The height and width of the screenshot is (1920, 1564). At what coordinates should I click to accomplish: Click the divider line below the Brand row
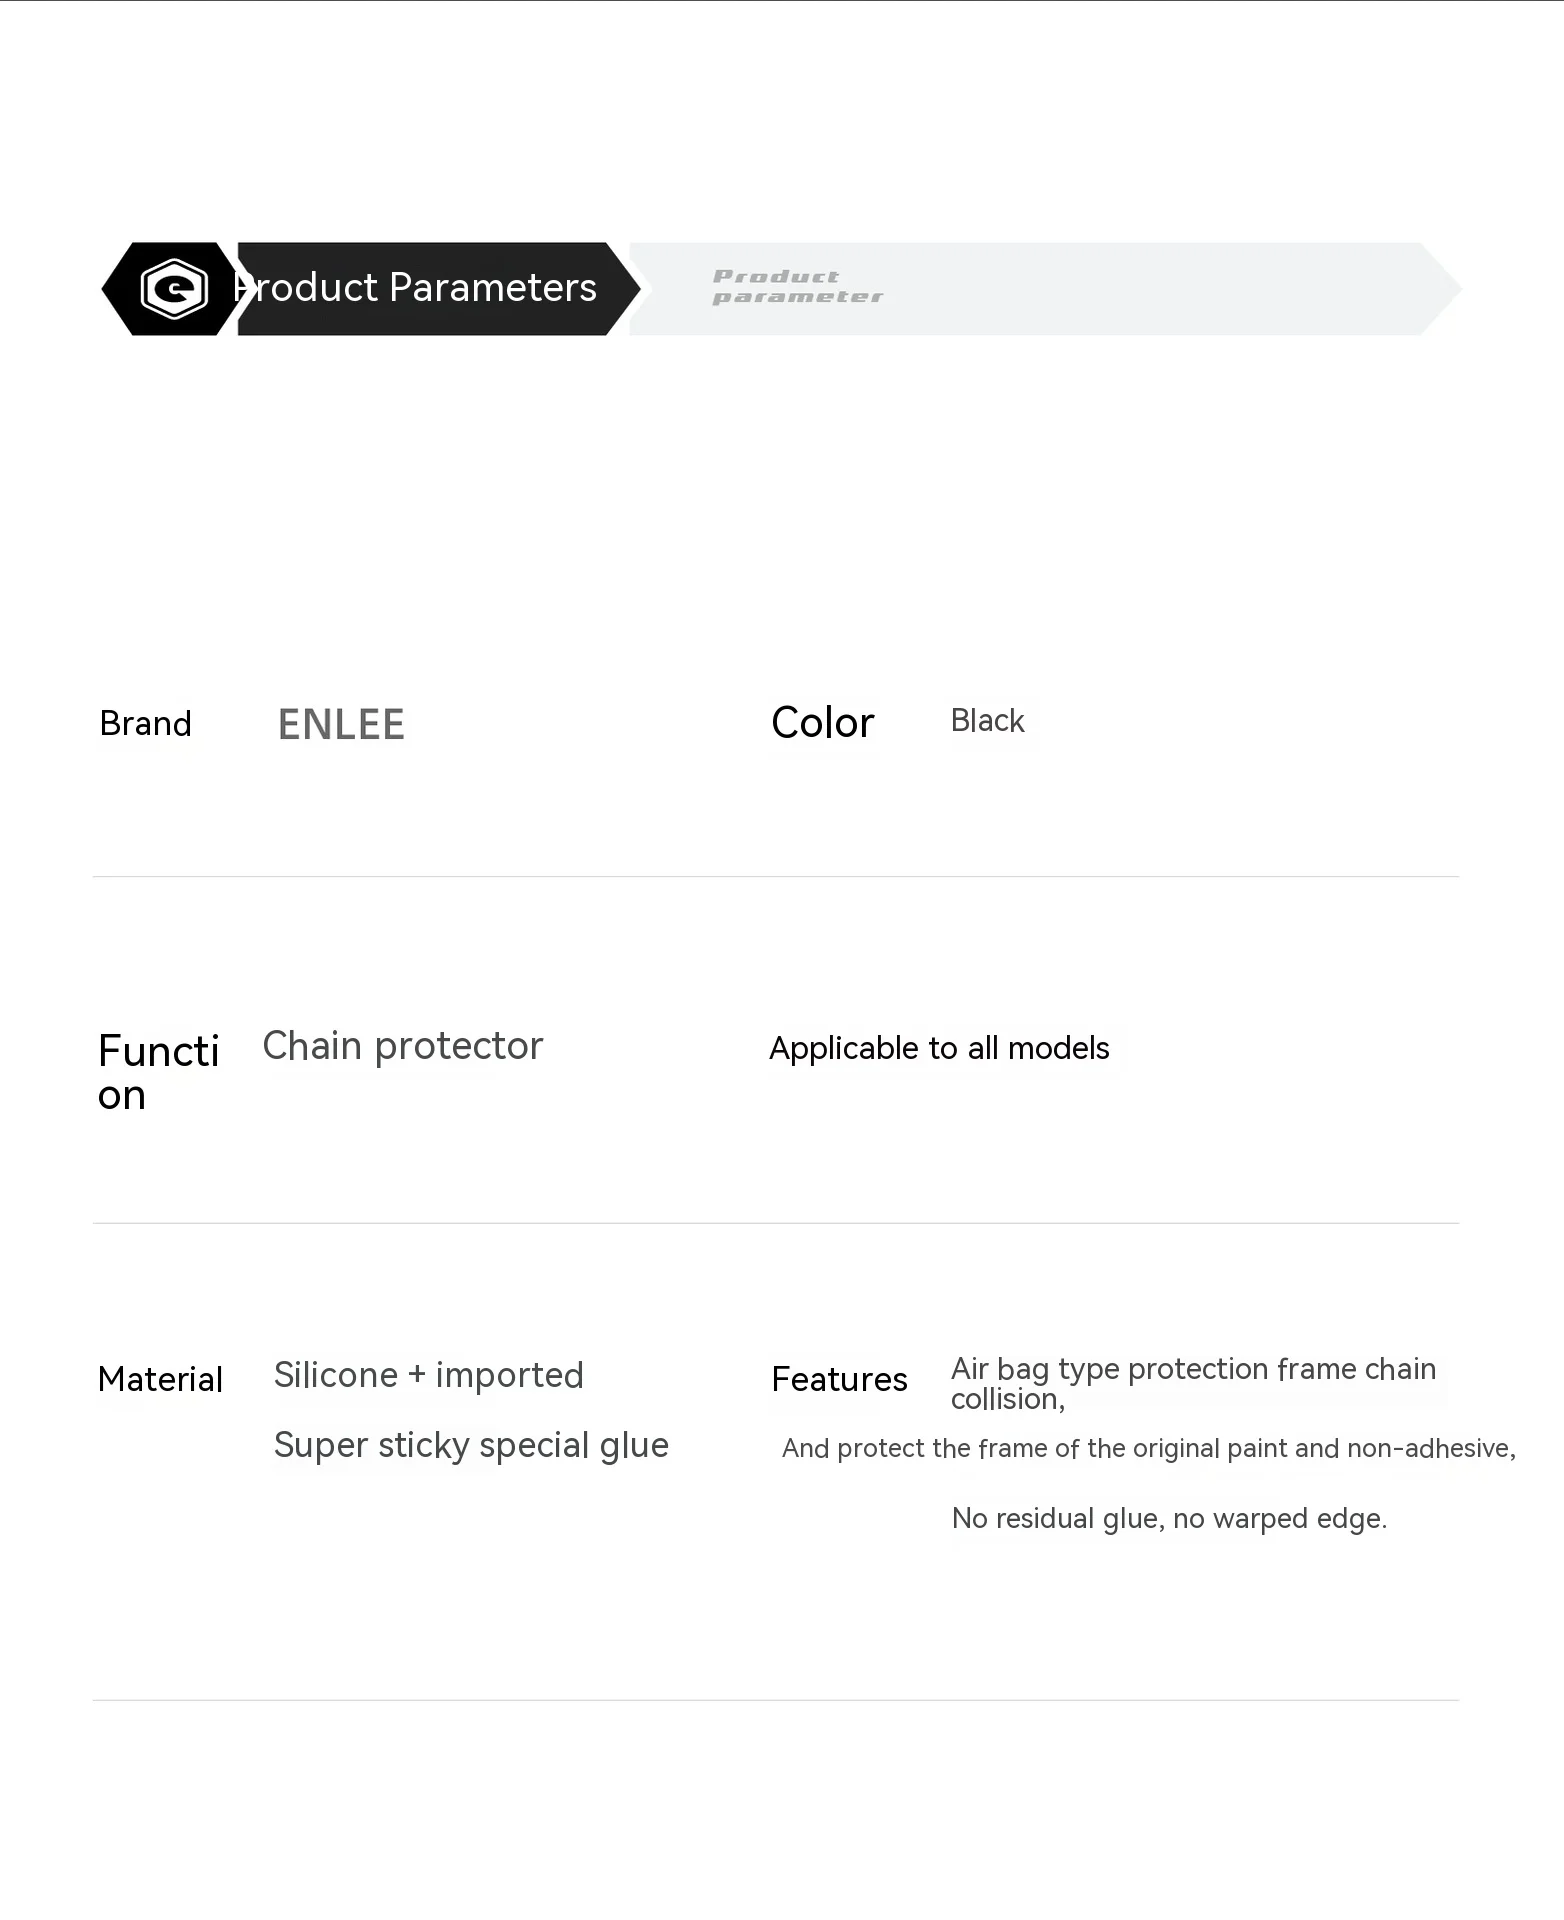tap(775, 877)
